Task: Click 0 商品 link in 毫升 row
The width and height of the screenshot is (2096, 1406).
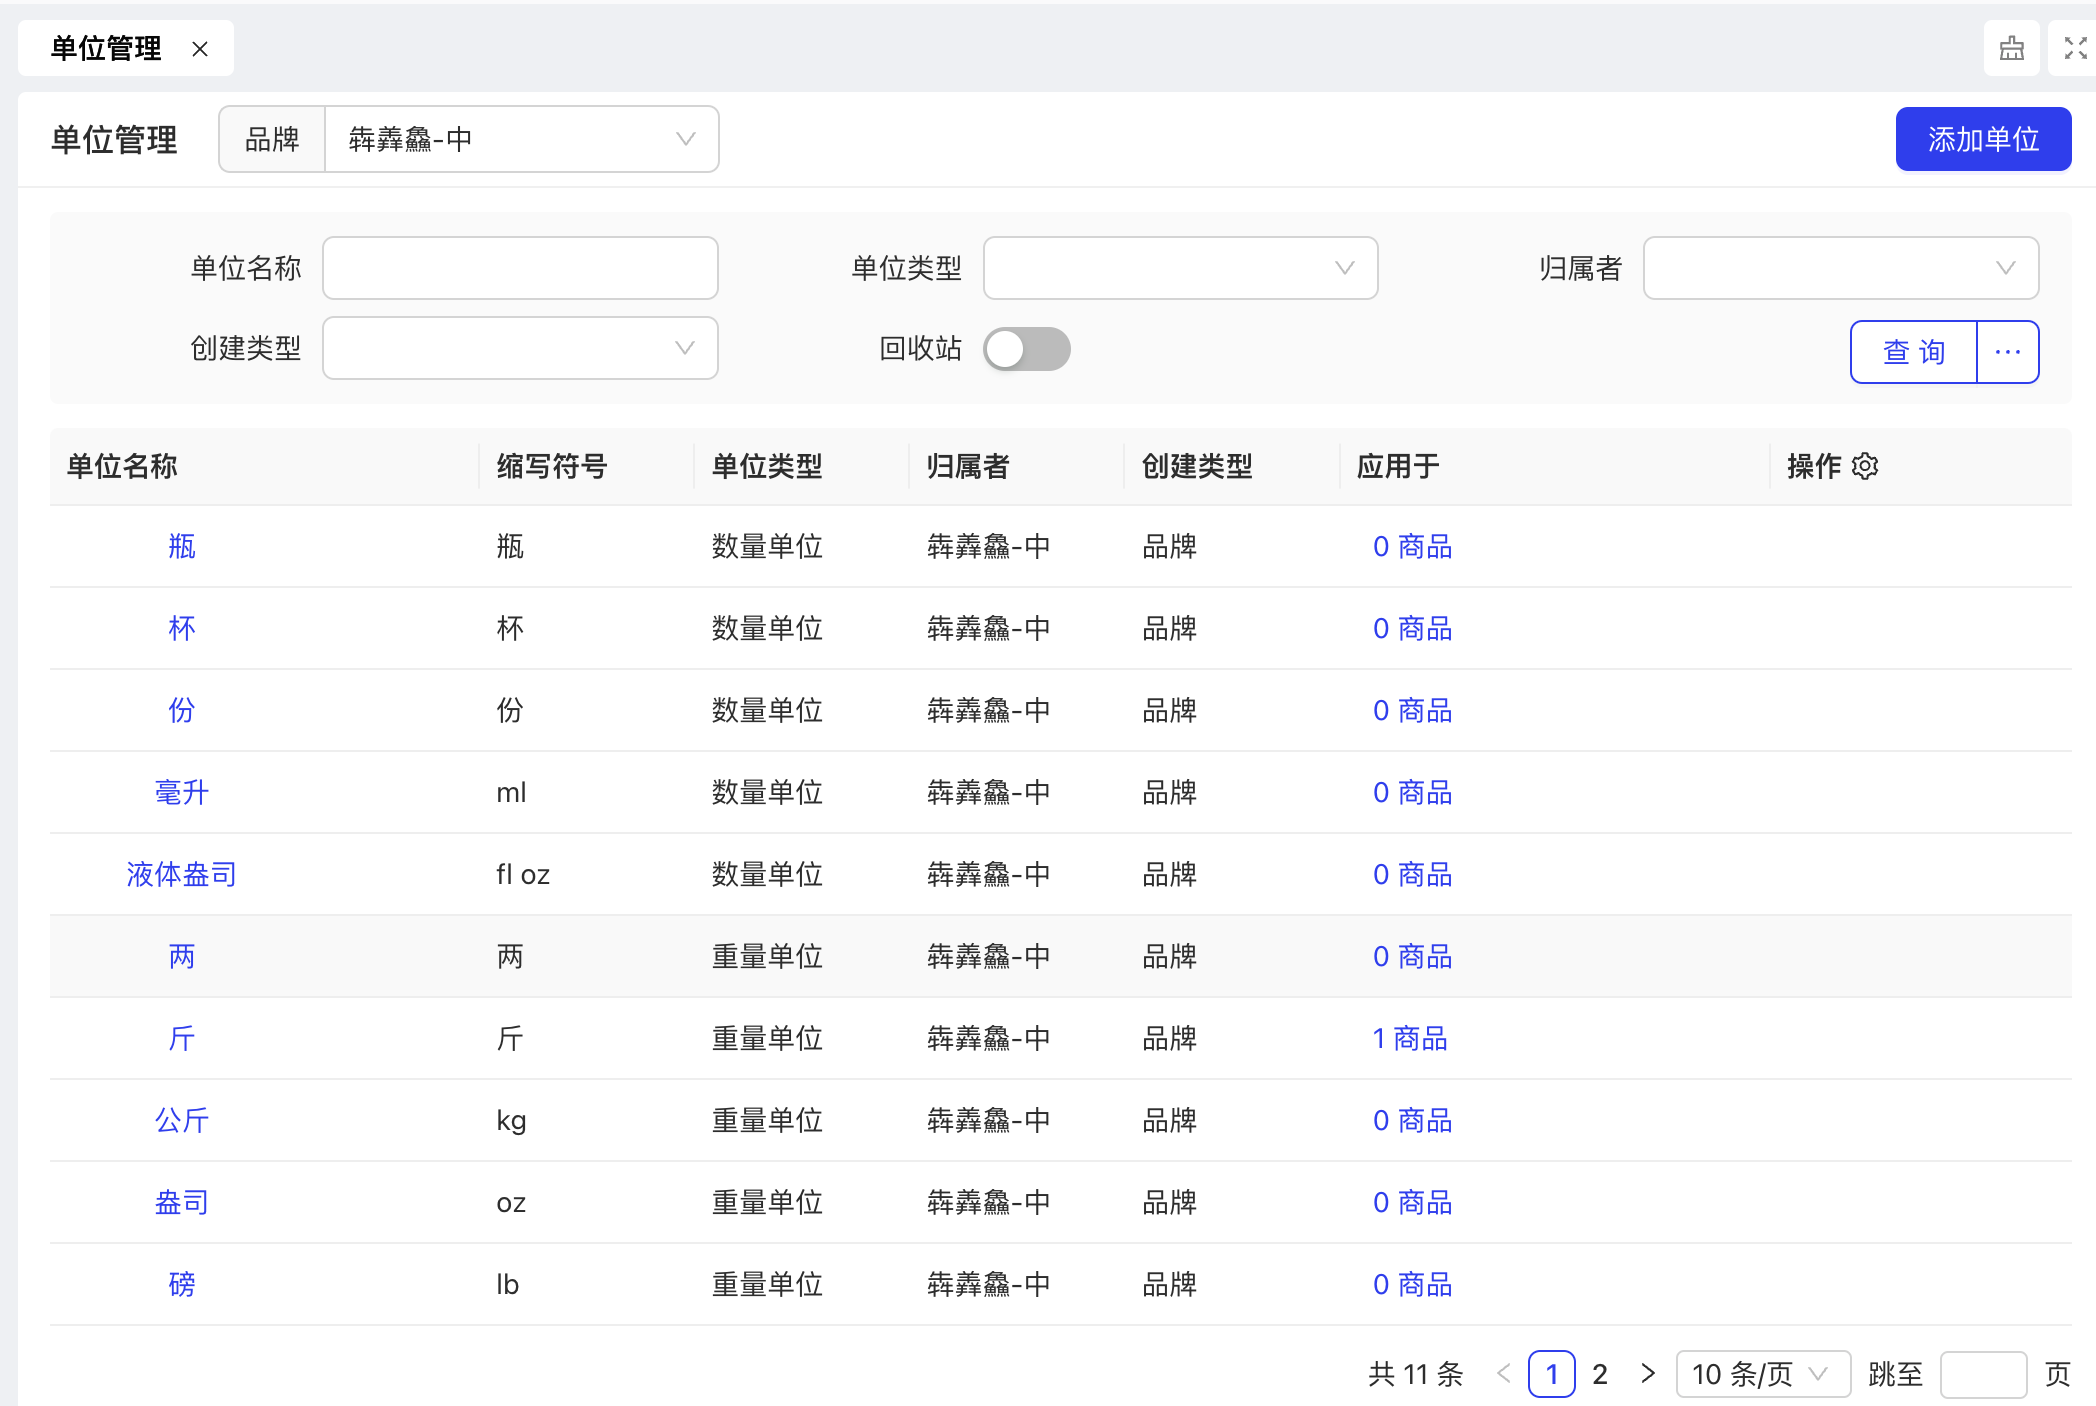Action: (x=1412, y=792)
